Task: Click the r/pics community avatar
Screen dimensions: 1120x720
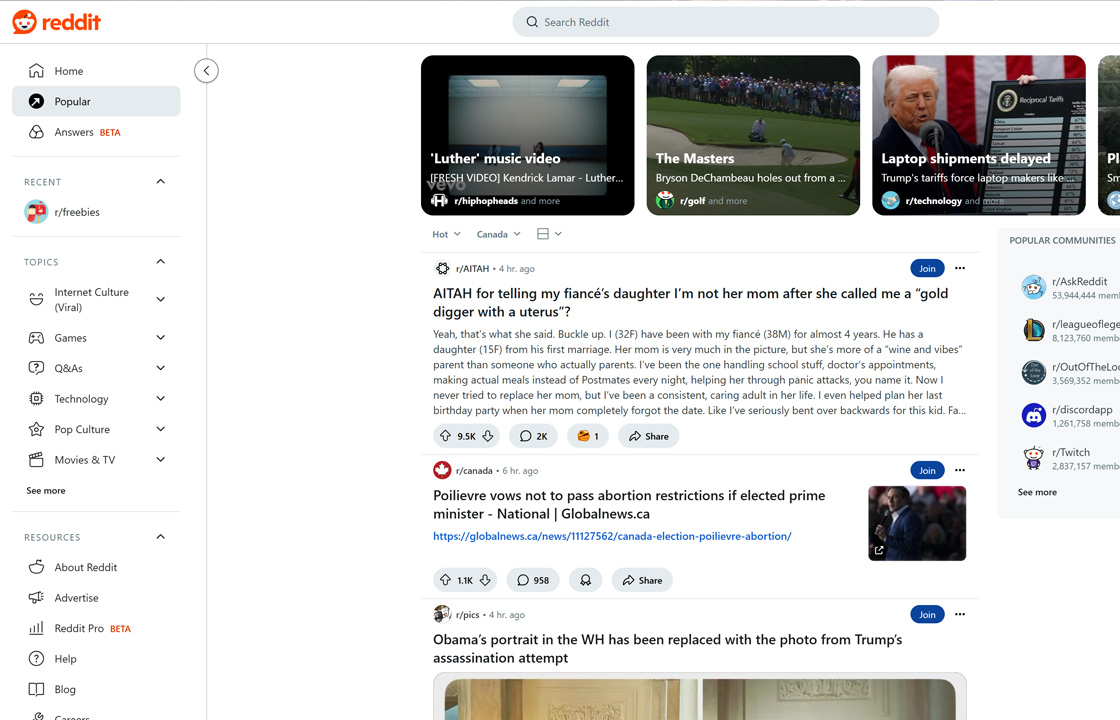Action: click(x=442, y=614)
